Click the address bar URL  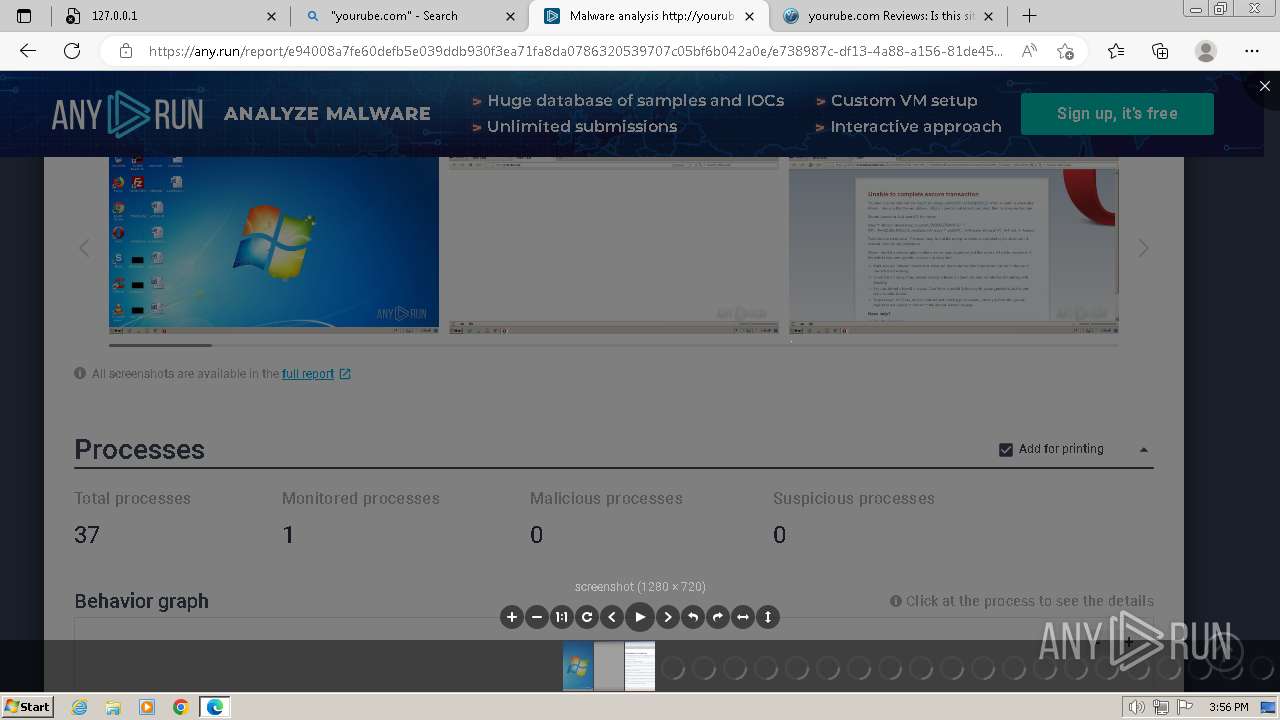click(x=575, y=51)
